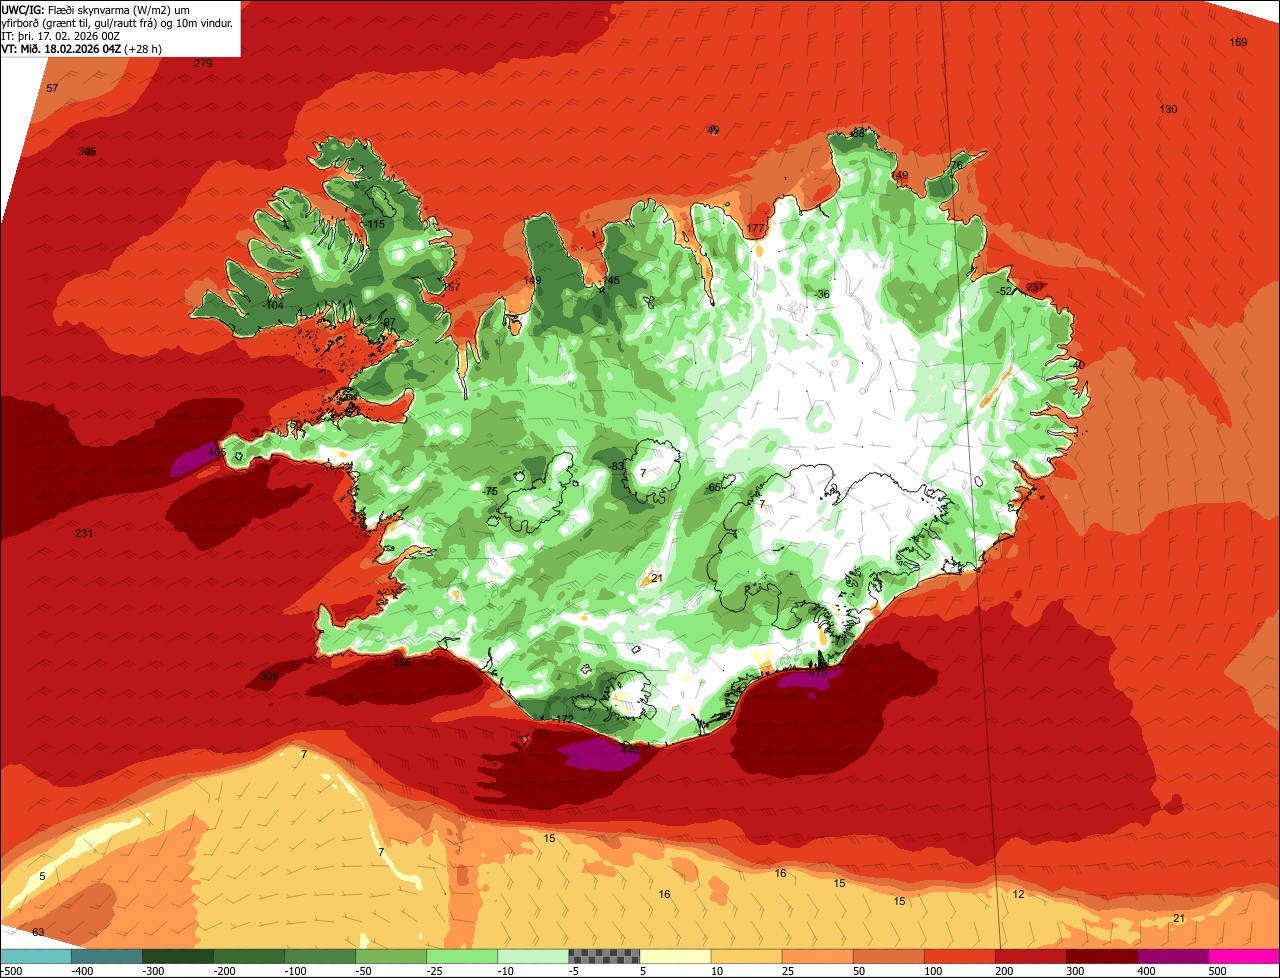
Task: Click the map value "237" on the east coast
Action: [x=1035, y=287]
